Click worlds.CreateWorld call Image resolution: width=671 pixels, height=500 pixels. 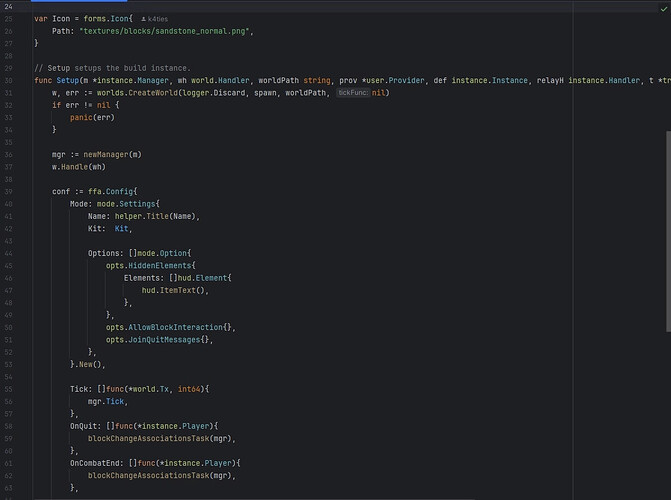[x=137, y=93]
